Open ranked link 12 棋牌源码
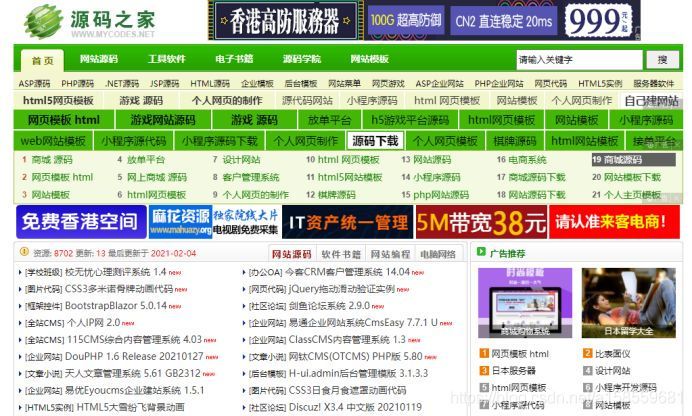Viewport: 692px width, 416px height. click(337, 195)
